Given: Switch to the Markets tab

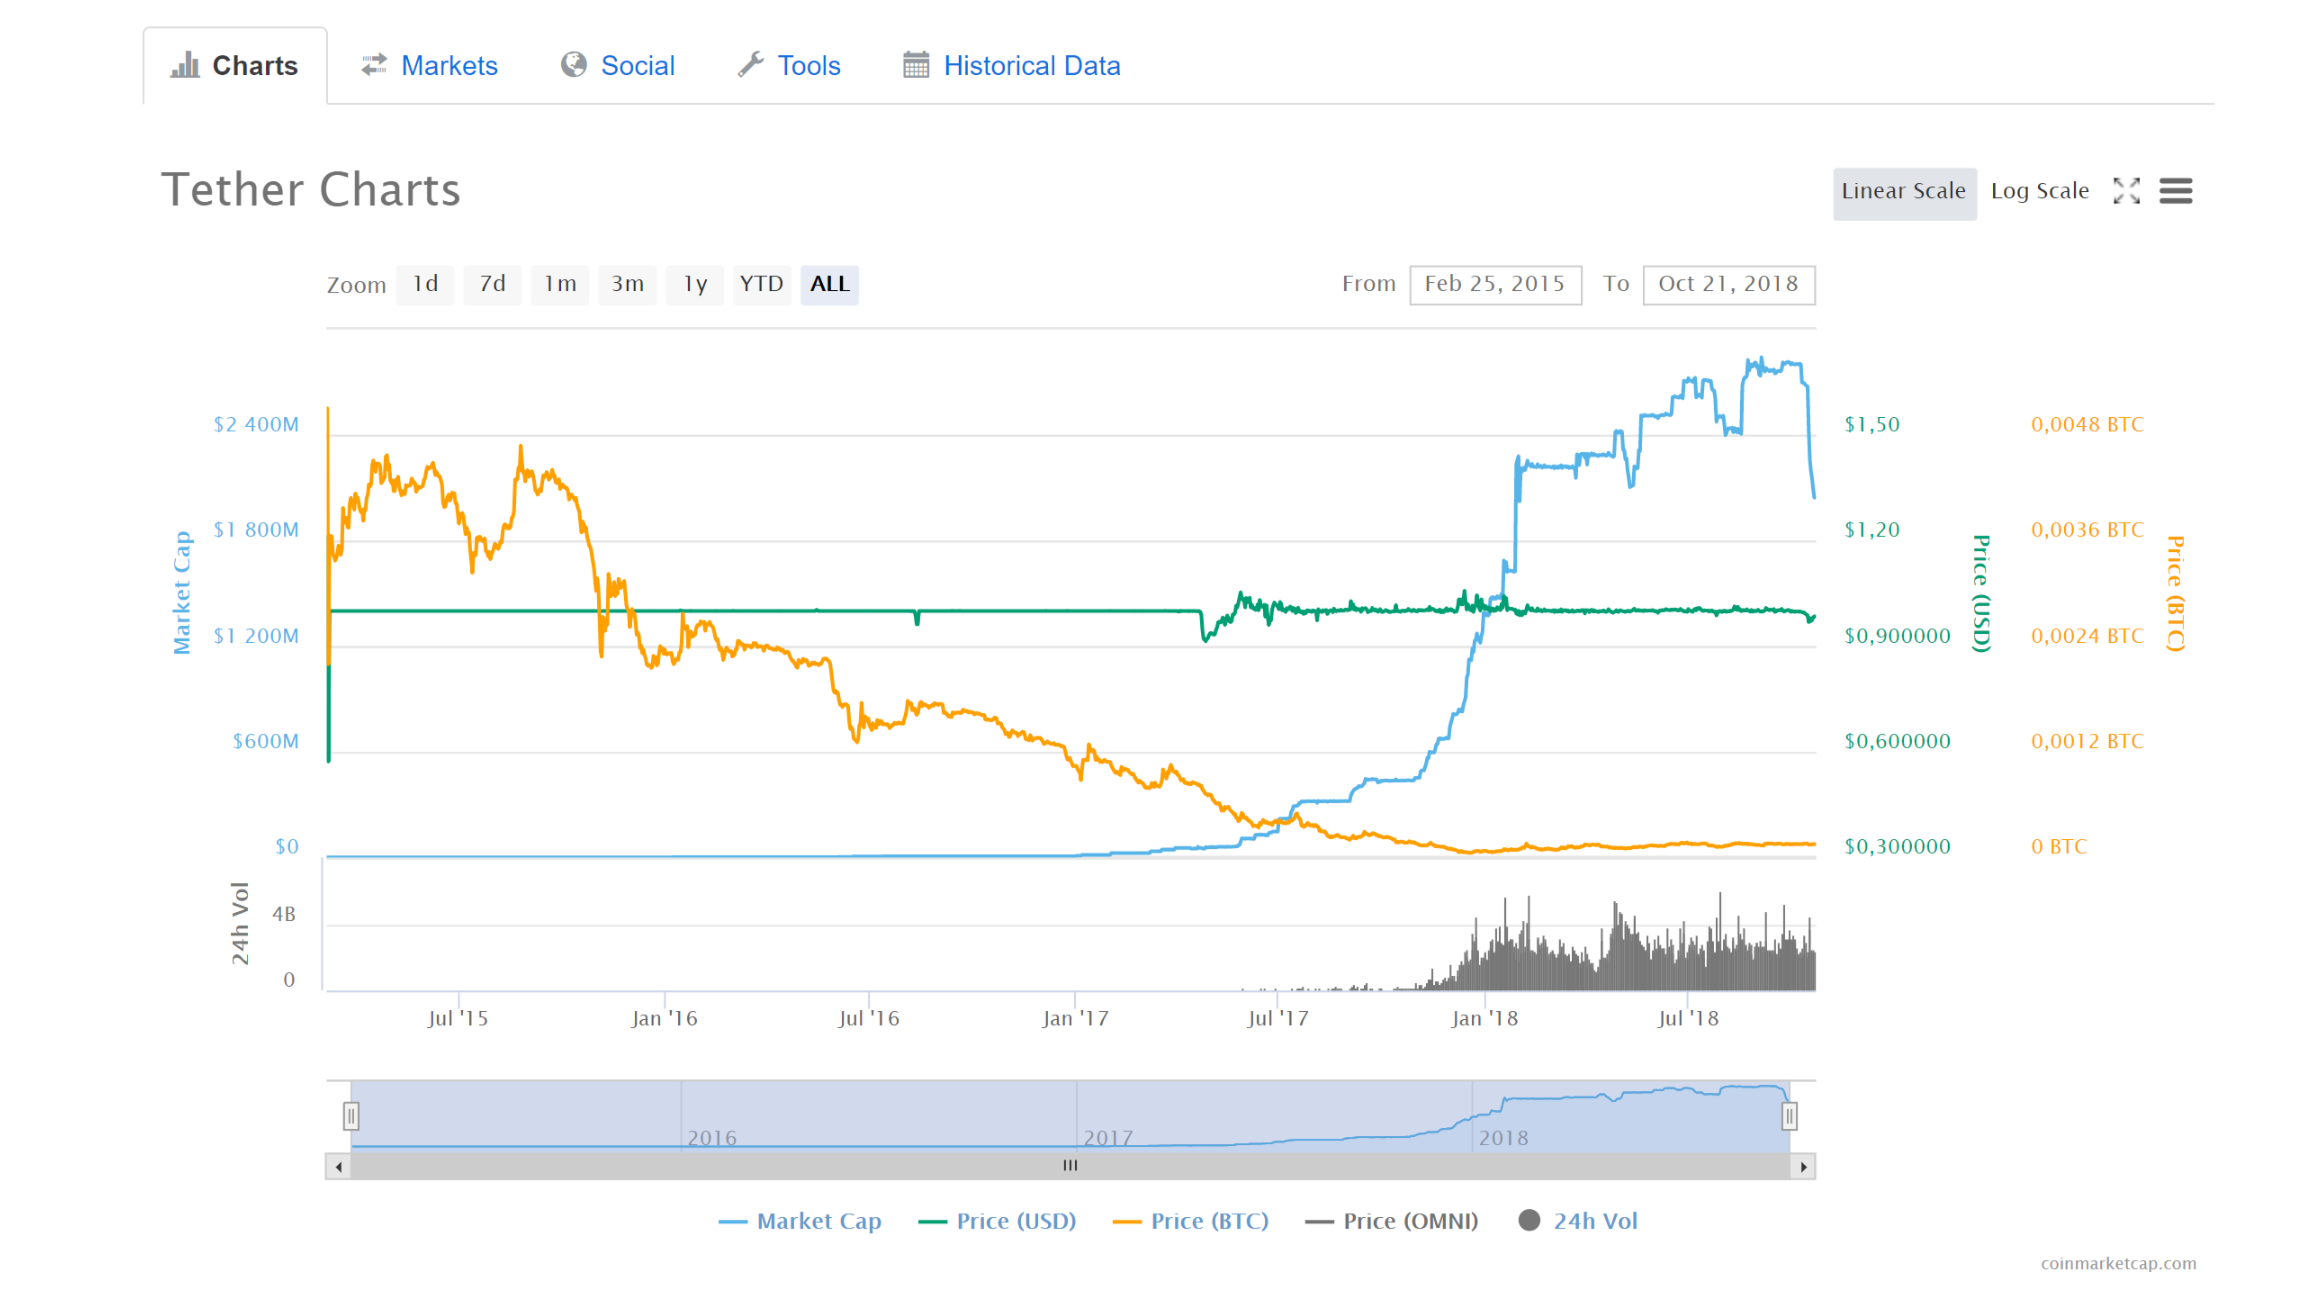Looking at the screenshot, I should pyautogui.click(x=429, y=66).
